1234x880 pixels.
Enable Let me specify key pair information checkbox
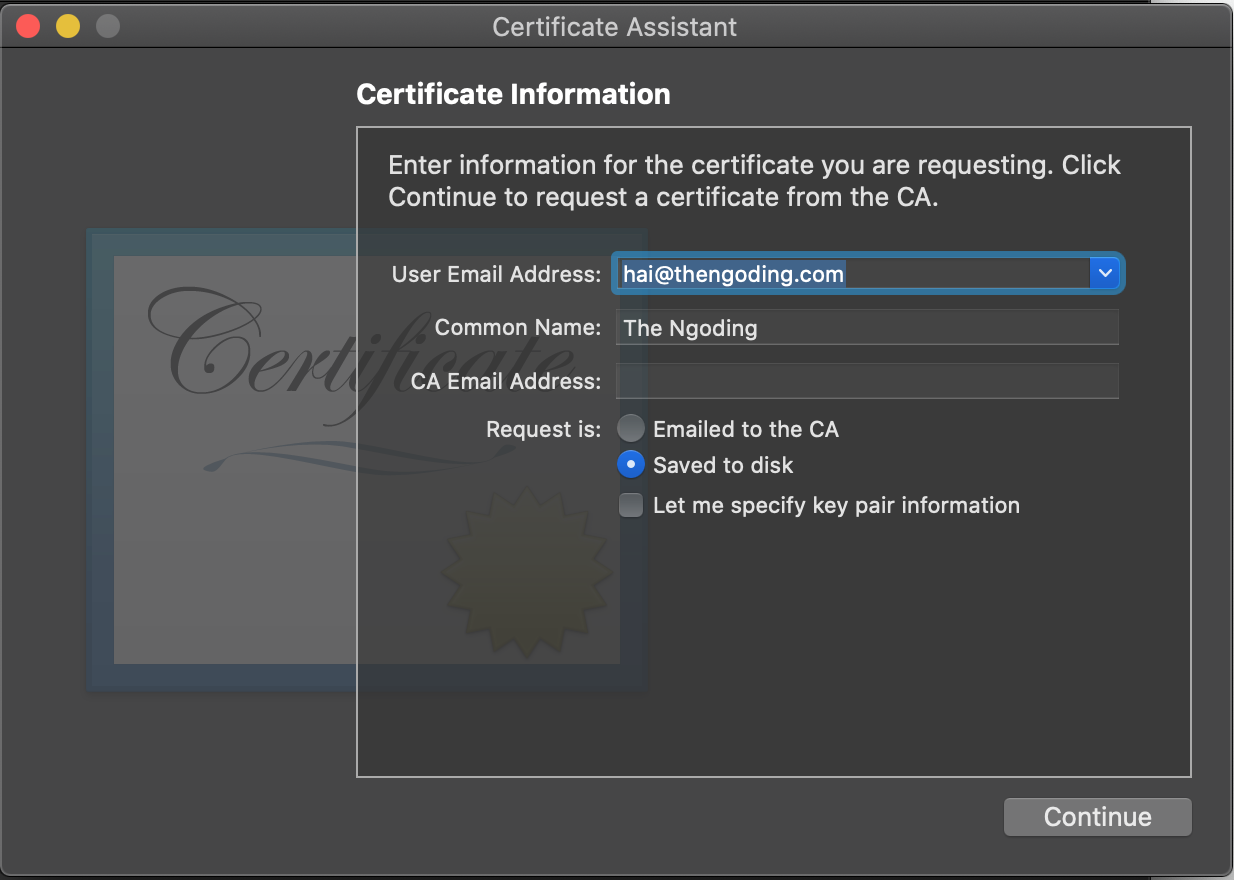pyautogui.click(x=631, y=505)
